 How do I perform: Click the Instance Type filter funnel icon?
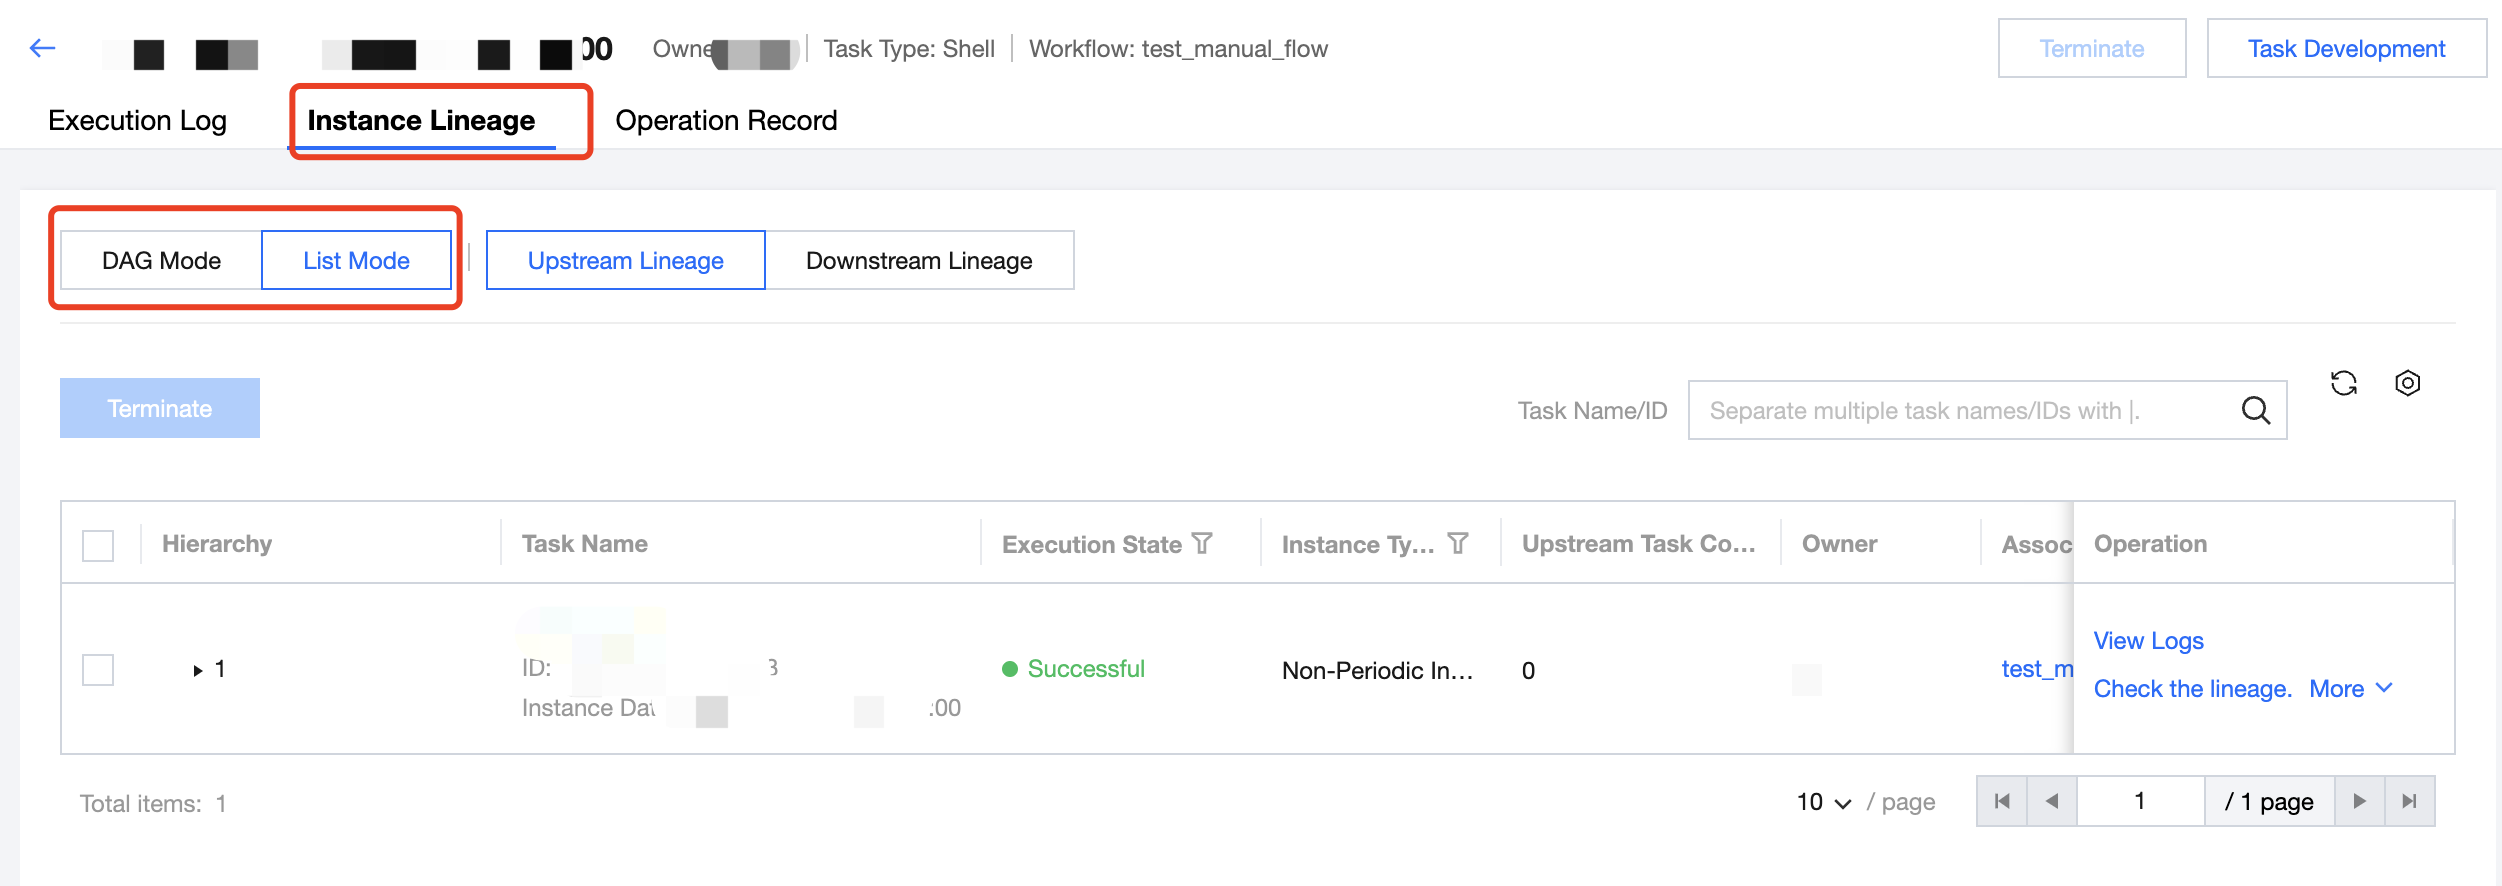point(1458,543)
